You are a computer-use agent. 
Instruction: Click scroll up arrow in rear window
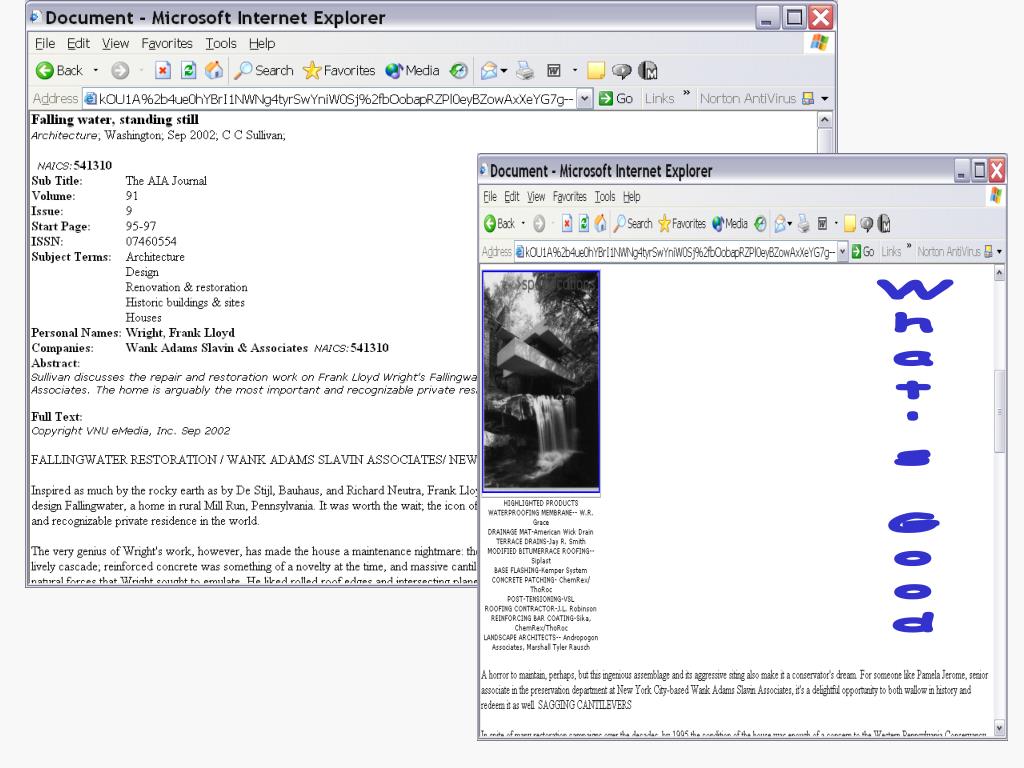(x=824, y=120)
